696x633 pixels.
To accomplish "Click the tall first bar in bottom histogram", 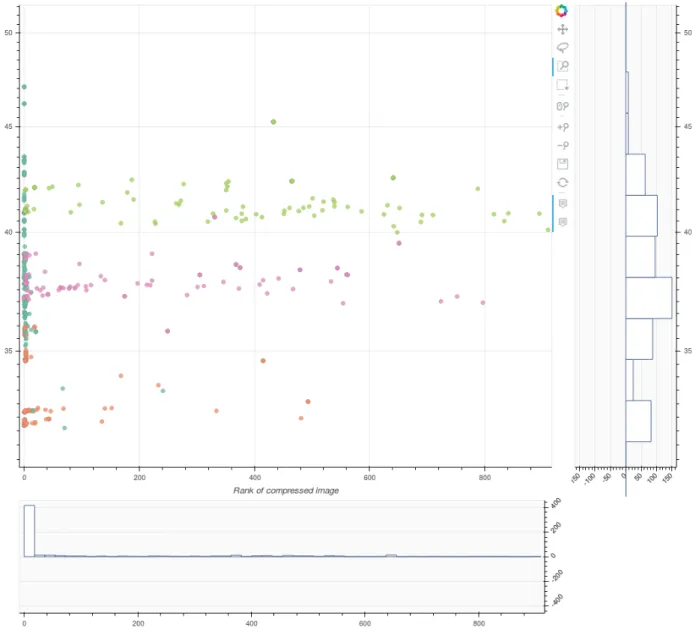I will coord(29,531).
